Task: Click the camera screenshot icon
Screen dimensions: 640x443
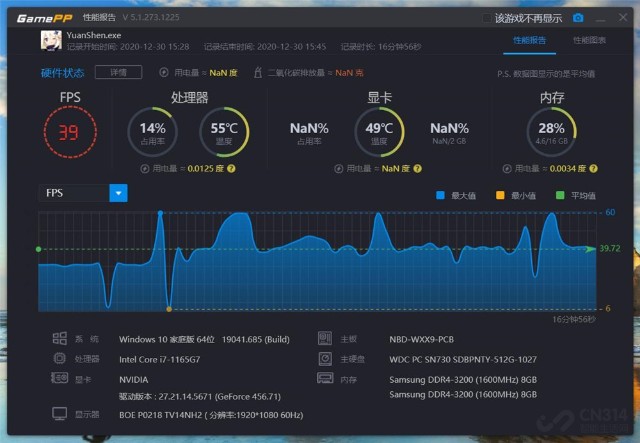Action: click(x=578, y=18)
